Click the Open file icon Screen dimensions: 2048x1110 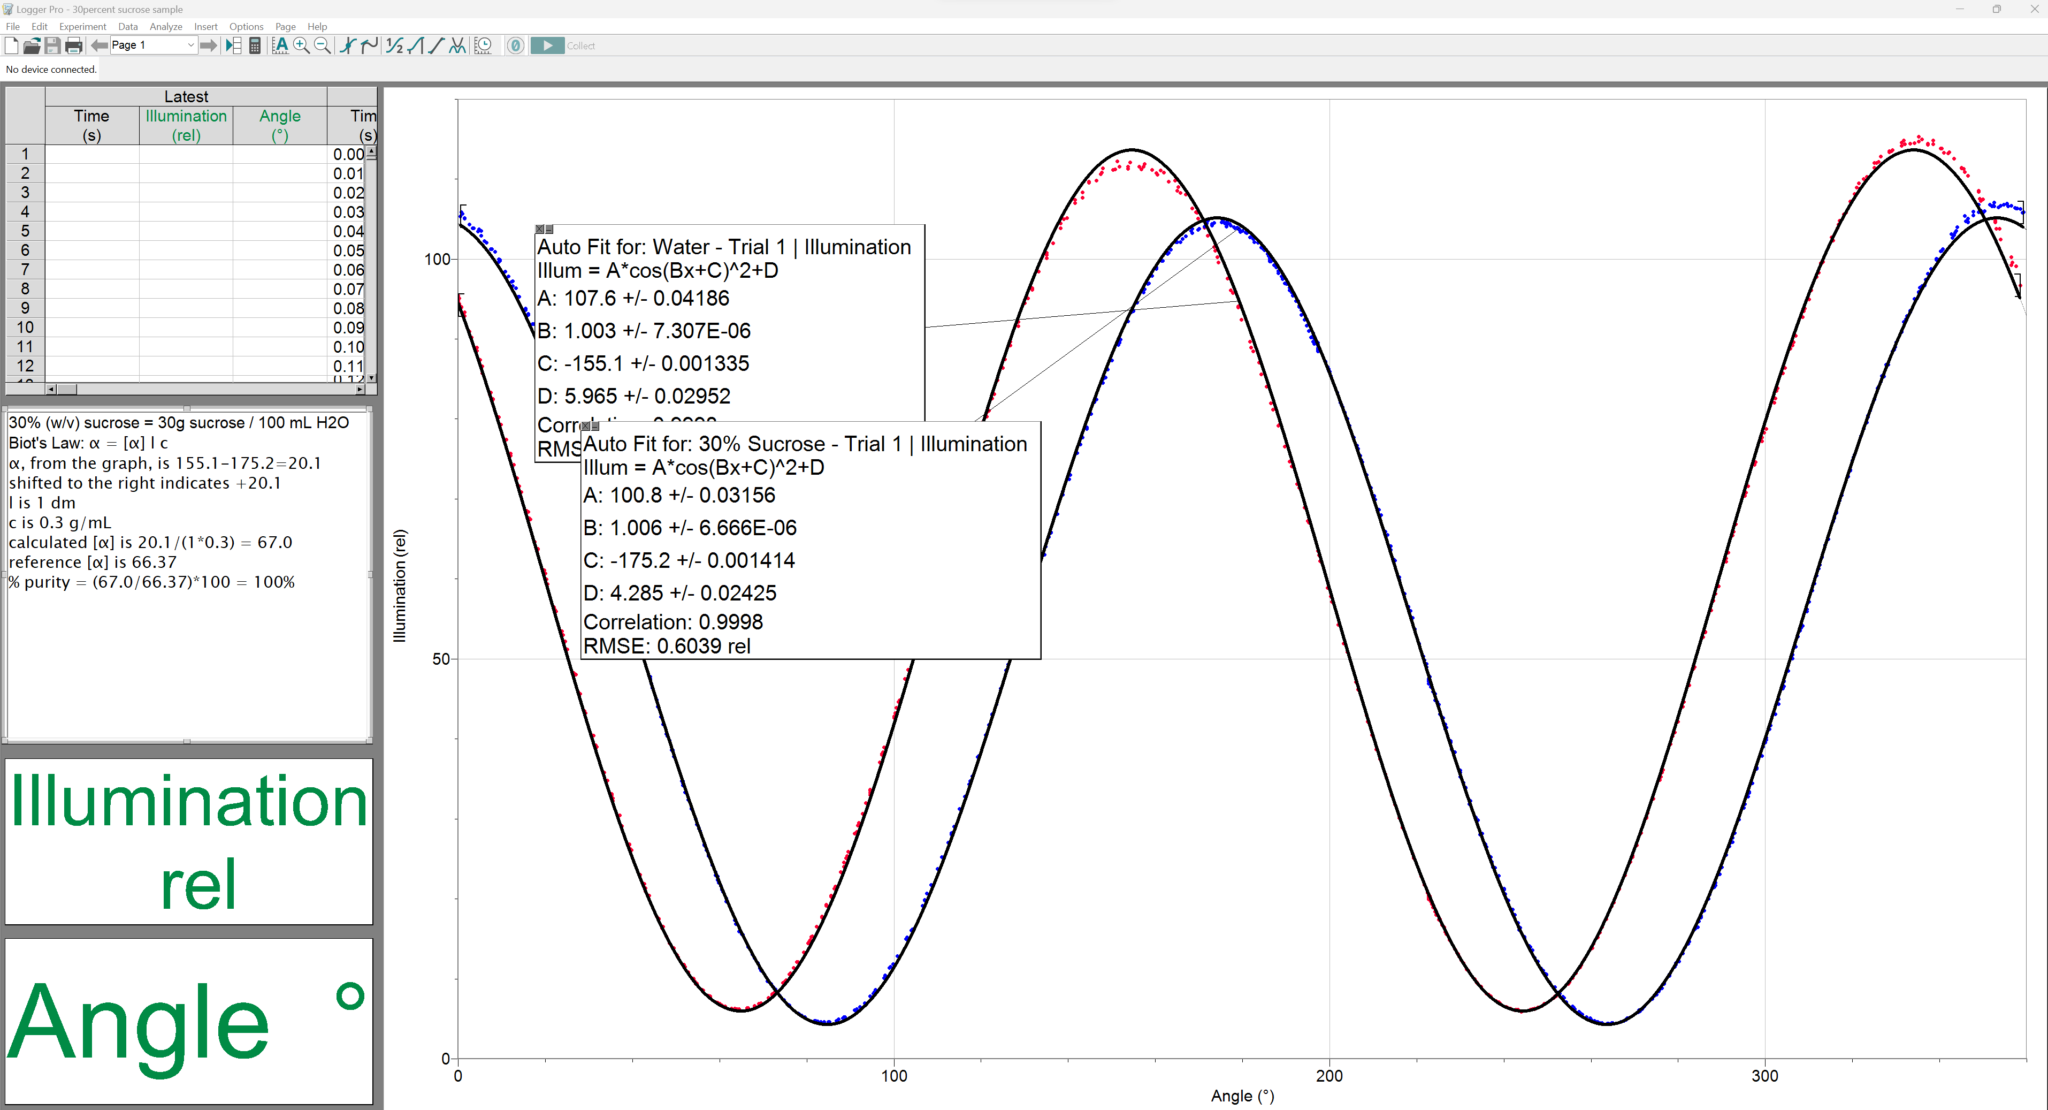[x=32, y=45]
